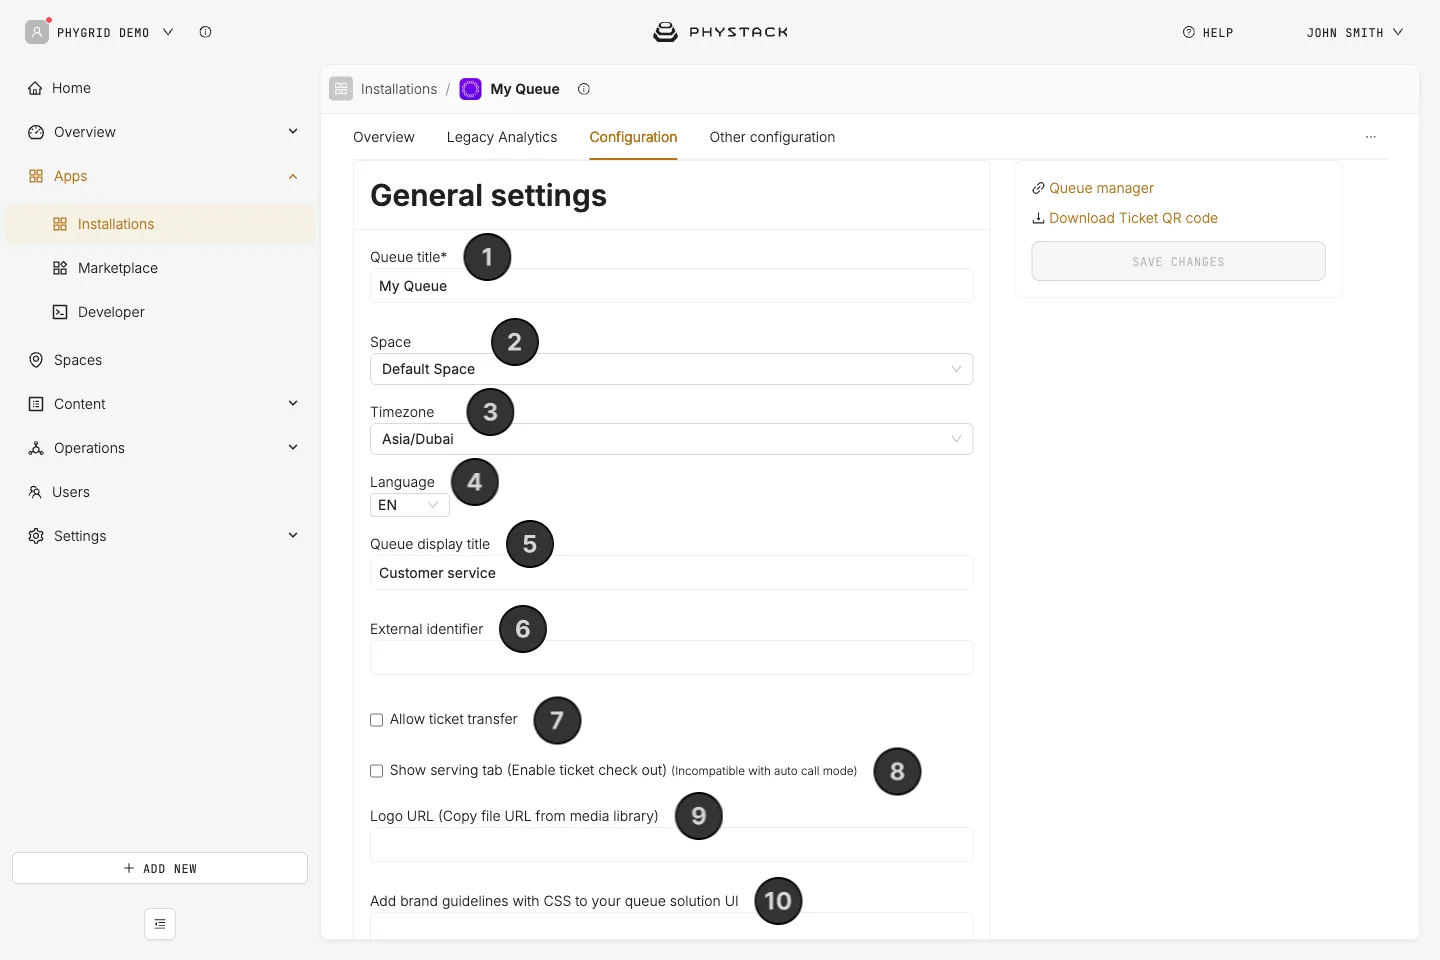Click the External identifier input field
Image resolution: width=1440 pixels, height=960 pixels.
pos(671,658)
